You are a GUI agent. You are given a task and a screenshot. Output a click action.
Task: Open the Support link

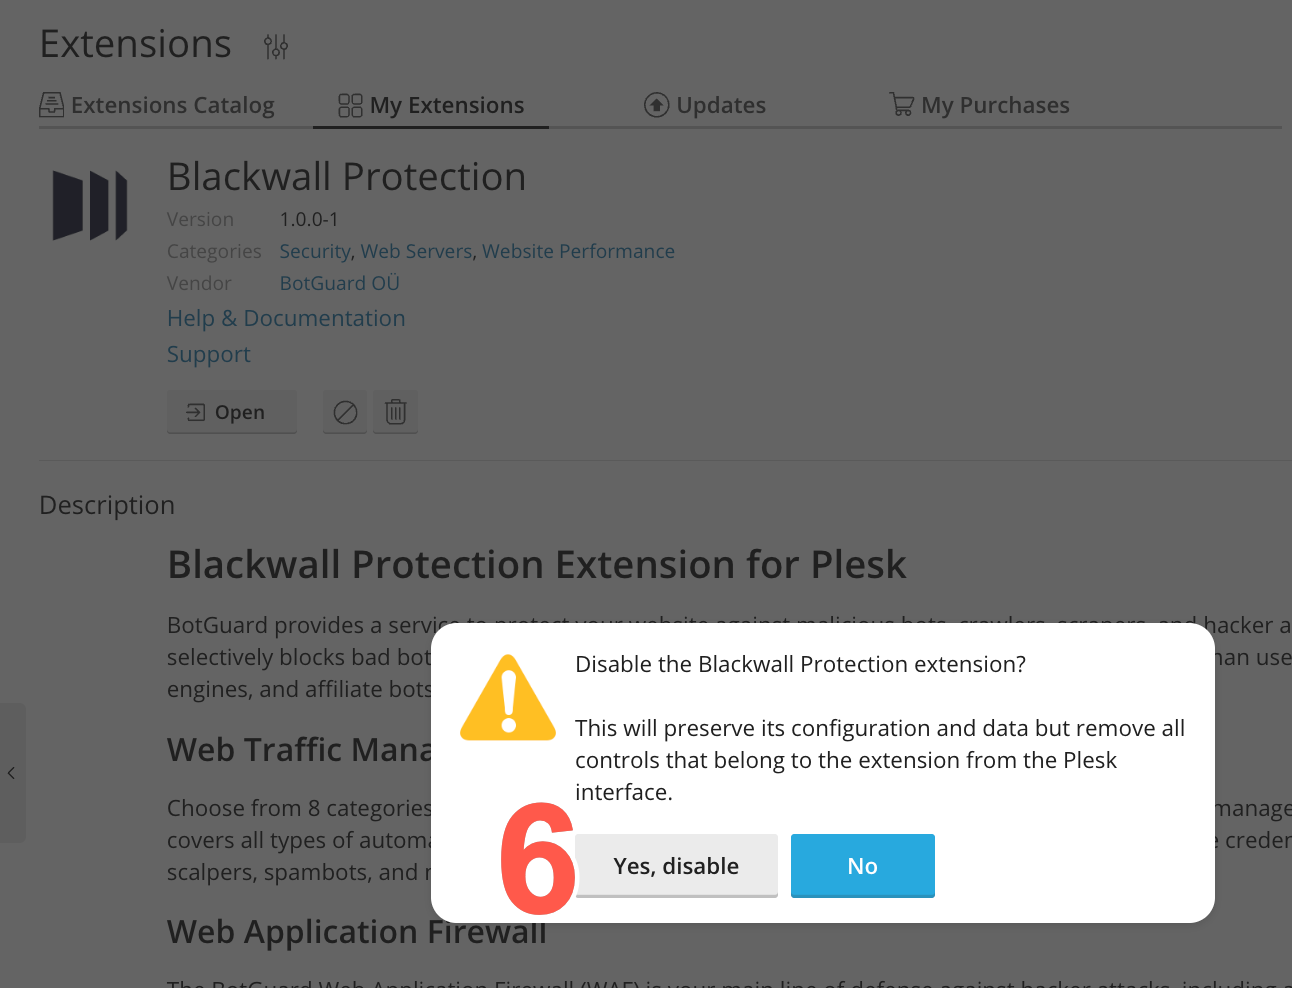pos(209,354)
